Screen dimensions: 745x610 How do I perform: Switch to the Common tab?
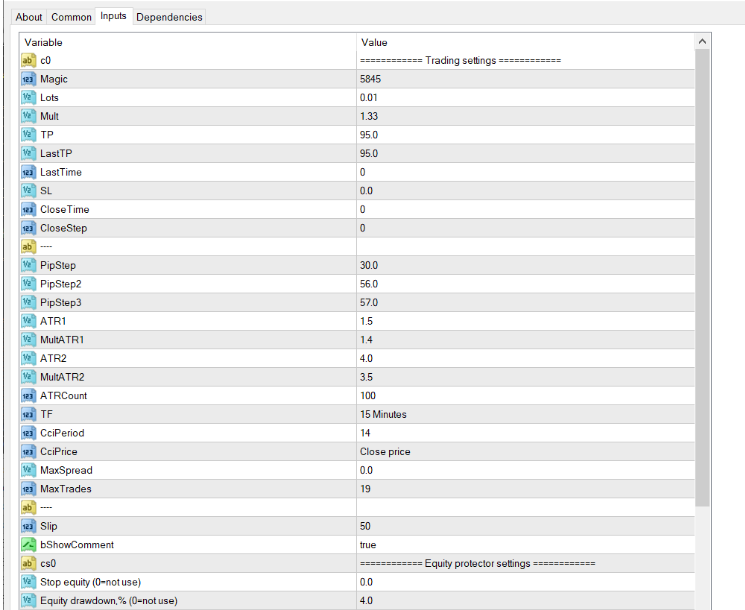click(x=71, y=17)
